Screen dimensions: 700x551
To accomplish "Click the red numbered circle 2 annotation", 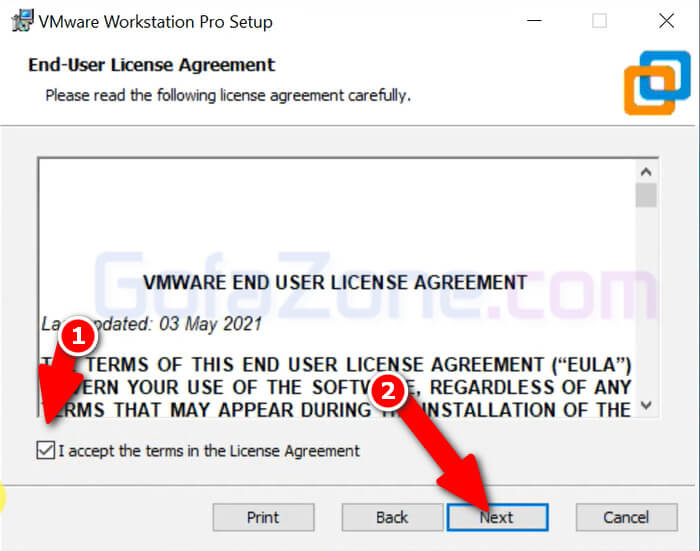I will coord(388,392).
